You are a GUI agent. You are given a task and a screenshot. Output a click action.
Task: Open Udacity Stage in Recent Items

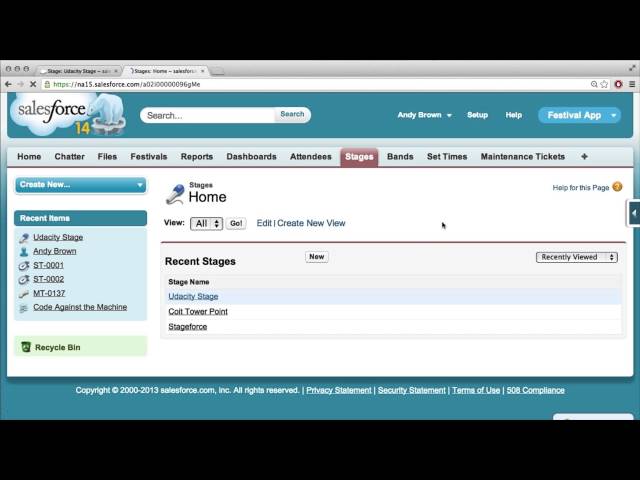pyautogui.click(x=58, y=237)
